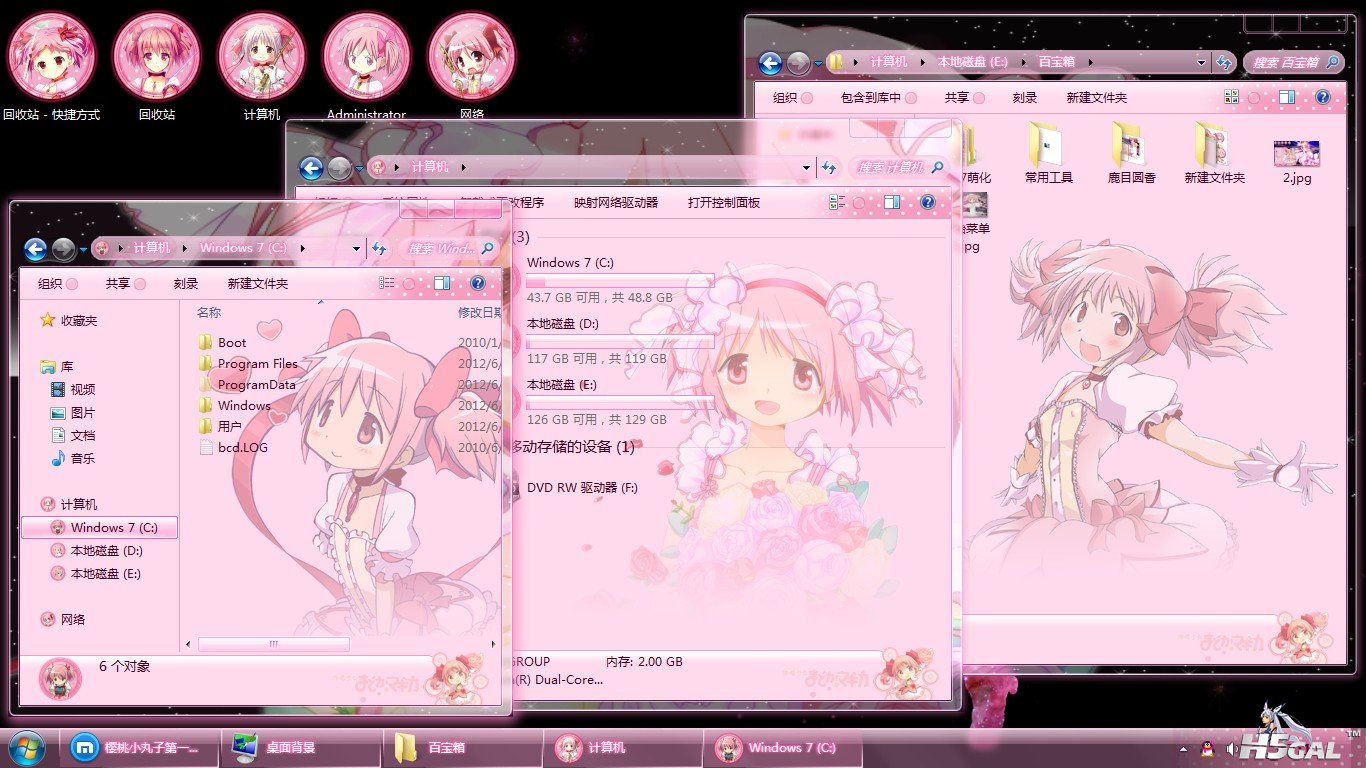Image resolution: width=1366 pixels, height=768 pixels.
Task: Focus the search box in the 百宝箱 window
Action: coord(1295,63)
